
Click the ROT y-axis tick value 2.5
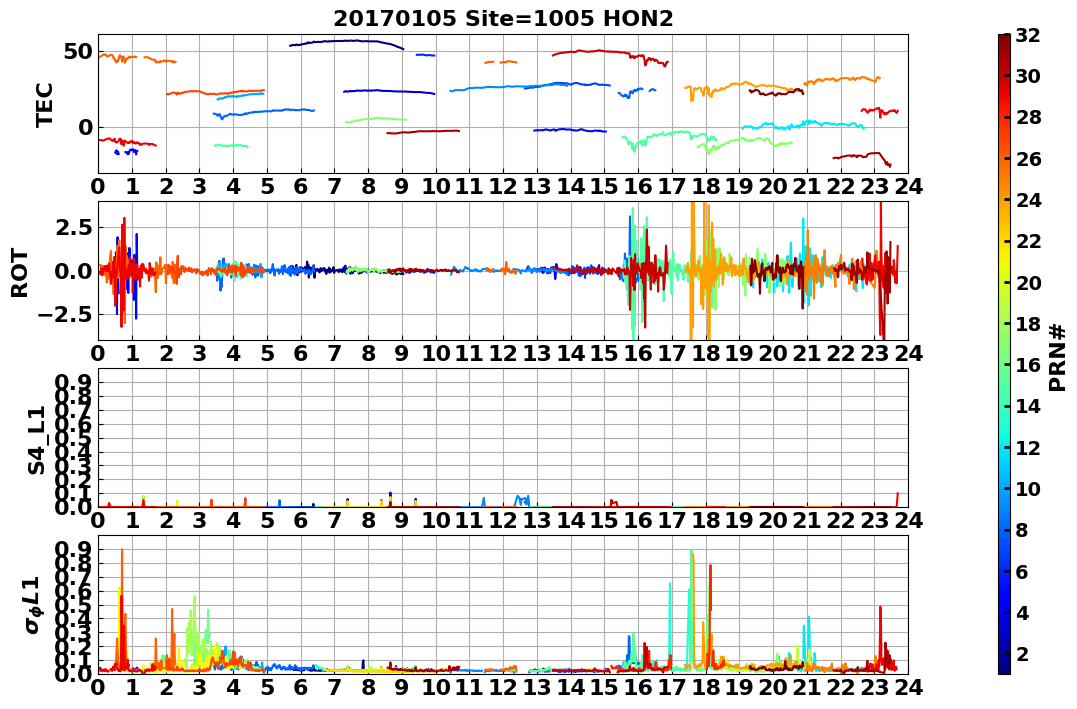(x=73, y=227)
